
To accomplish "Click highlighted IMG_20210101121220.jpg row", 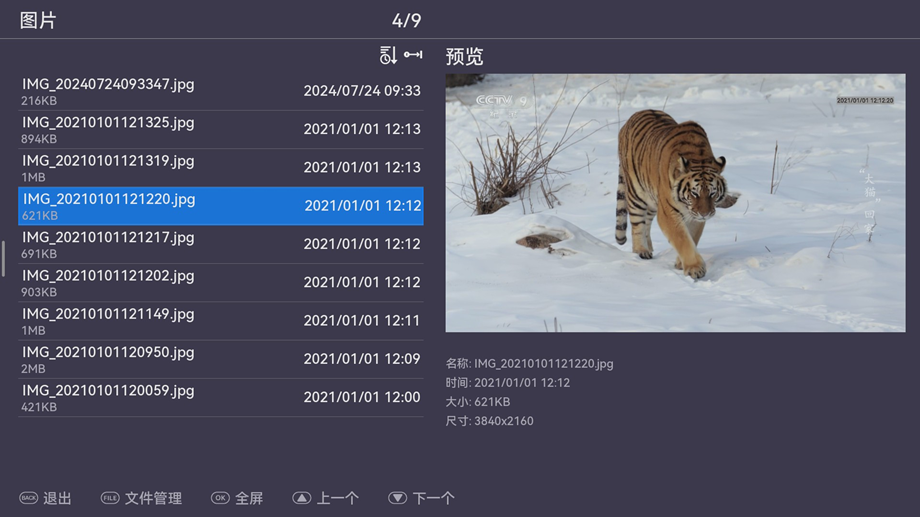I will tap(220, 206).
